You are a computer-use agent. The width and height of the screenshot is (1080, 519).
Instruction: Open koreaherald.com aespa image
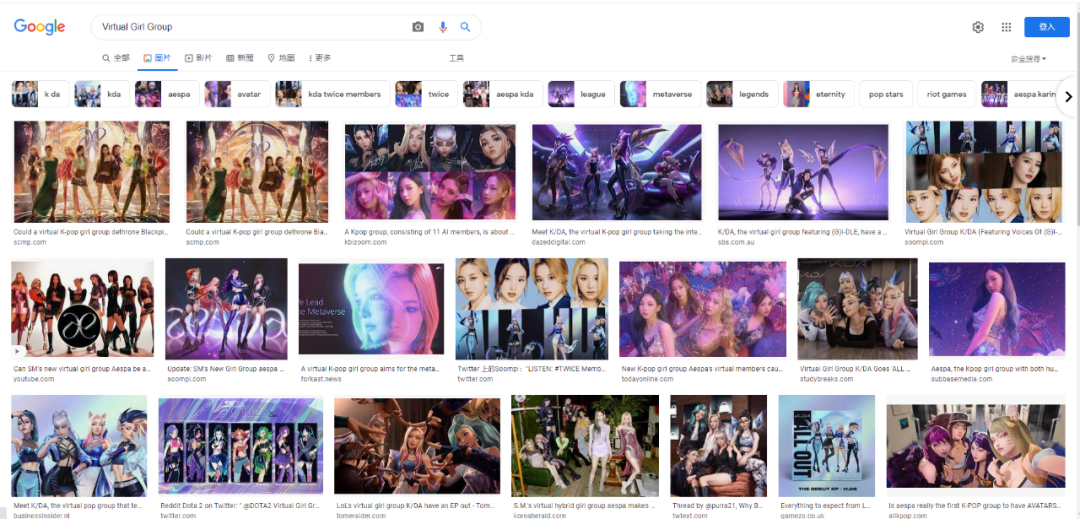point(585,445)
